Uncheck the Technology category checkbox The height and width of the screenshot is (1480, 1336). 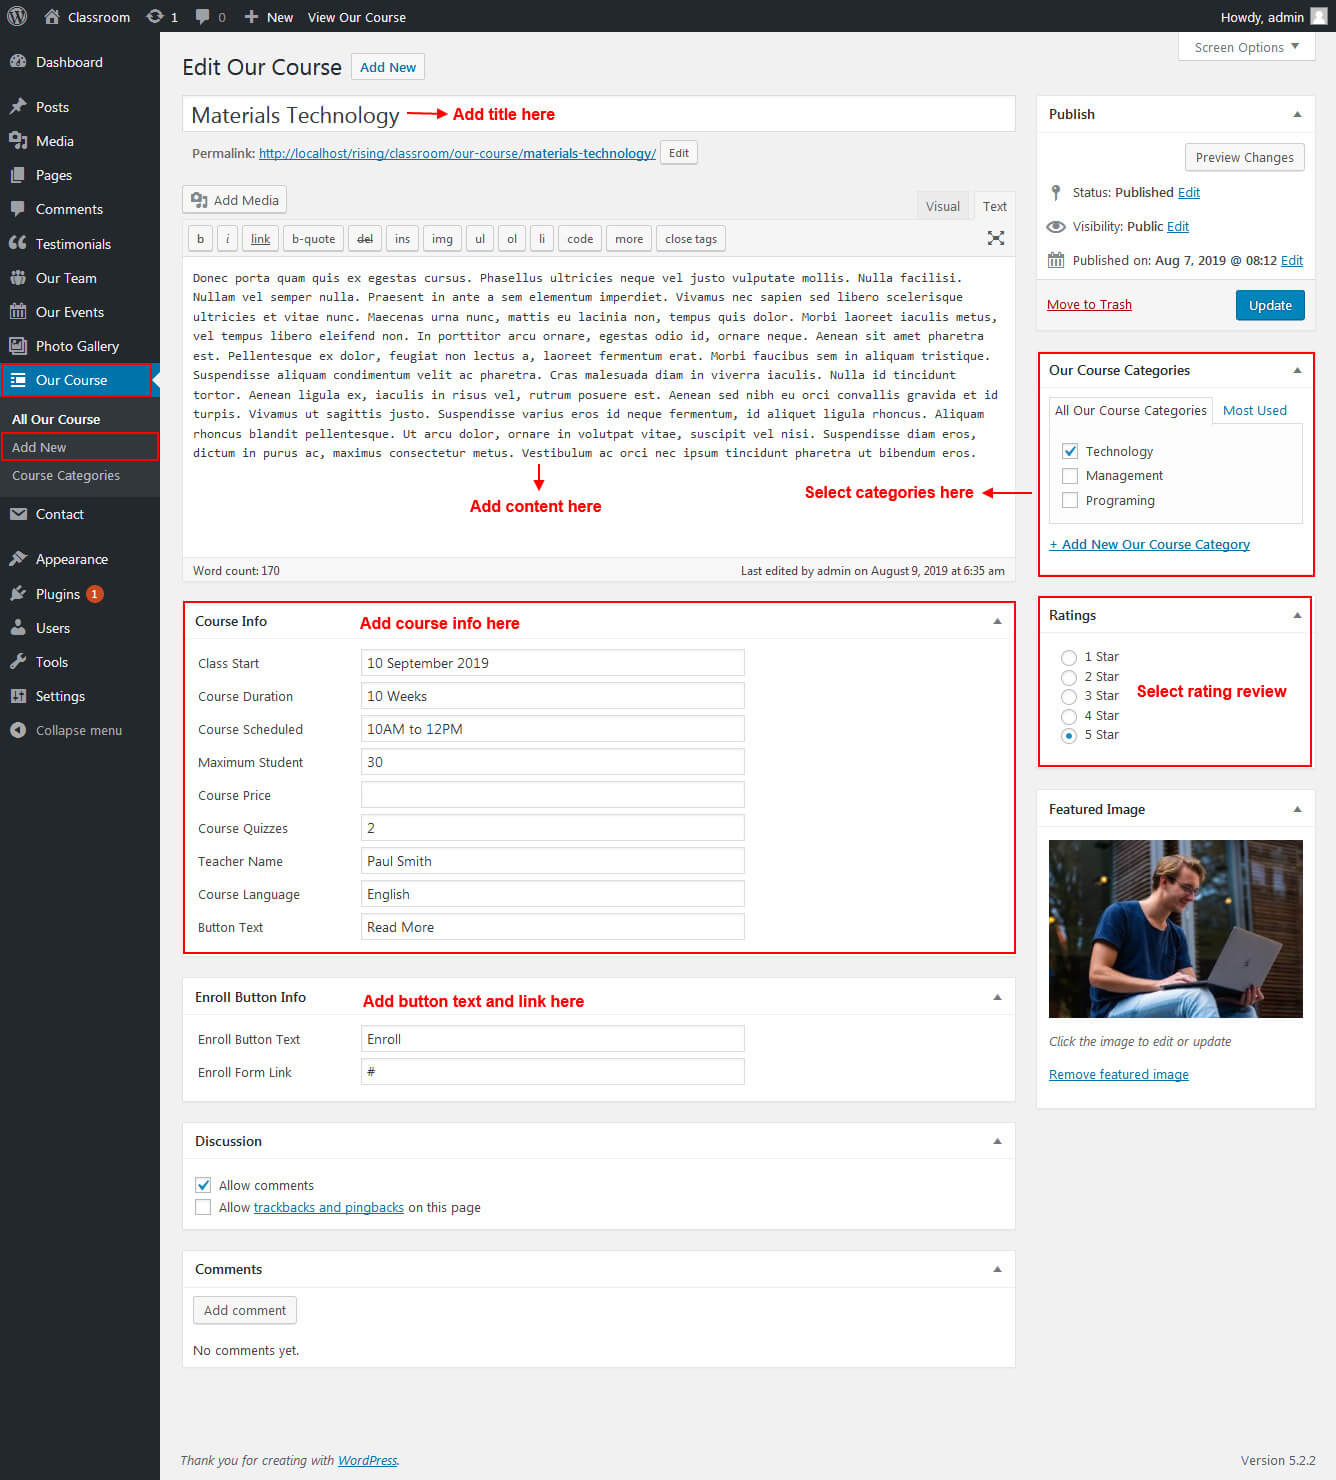[1070, 451]
